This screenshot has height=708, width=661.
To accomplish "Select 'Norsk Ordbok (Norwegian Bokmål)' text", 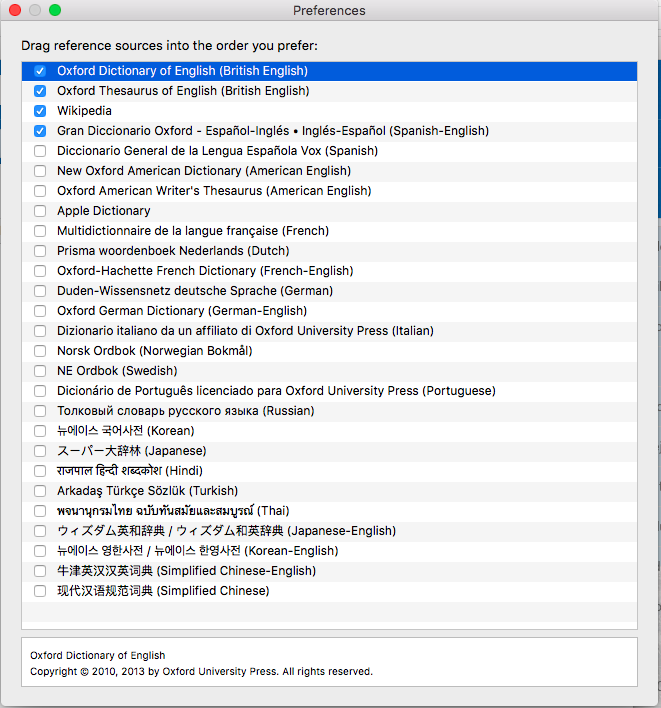I will (x=154, y=351).
